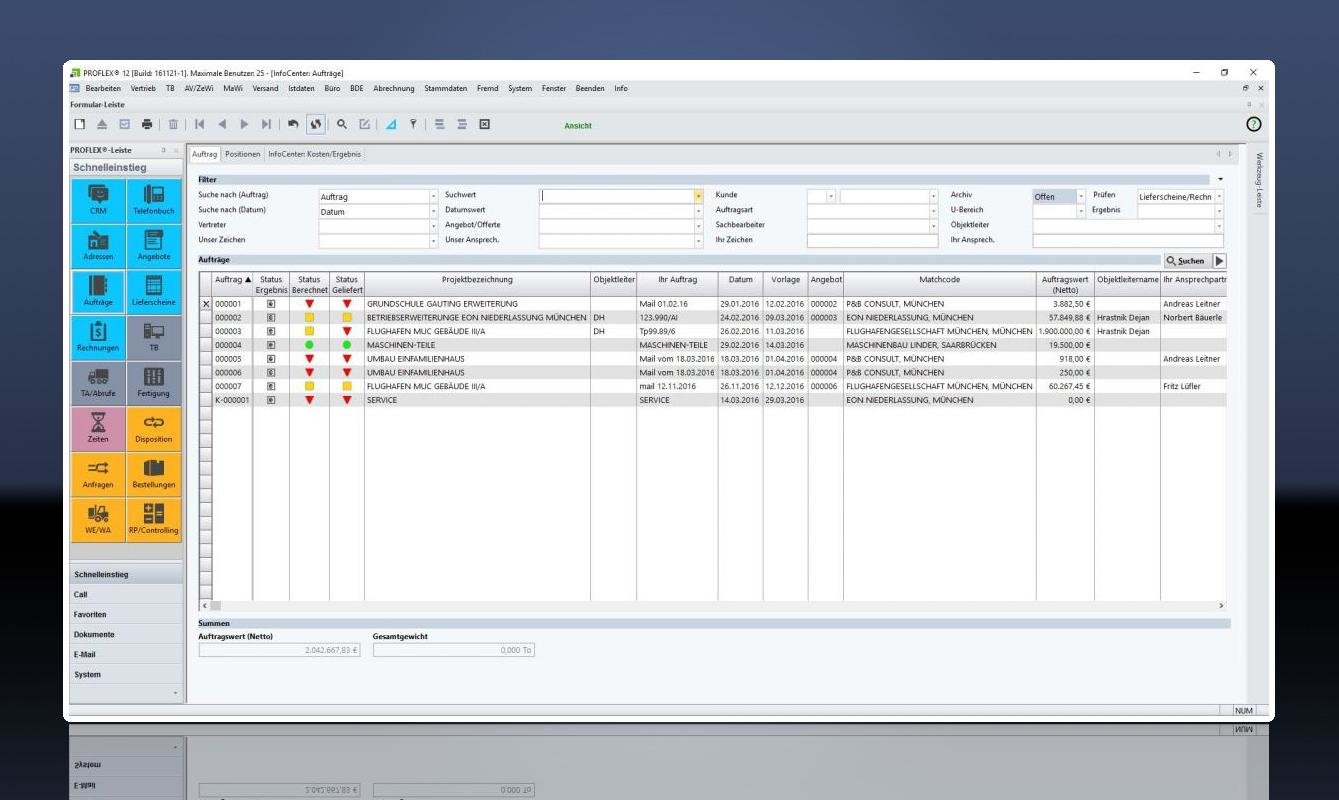Open the Anfragen tile
Viewport: 1339px width, 800px height.
(99, 474)
